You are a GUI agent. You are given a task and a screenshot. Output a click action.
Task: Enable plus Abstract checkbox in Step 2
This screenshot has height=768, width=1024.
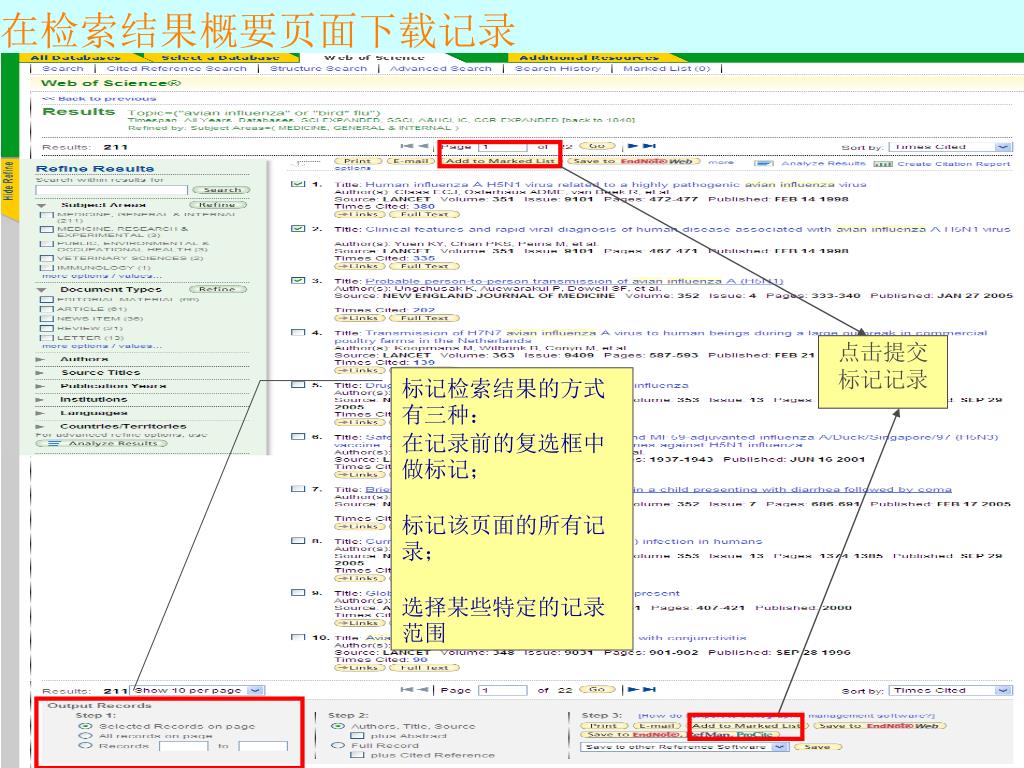357,735
